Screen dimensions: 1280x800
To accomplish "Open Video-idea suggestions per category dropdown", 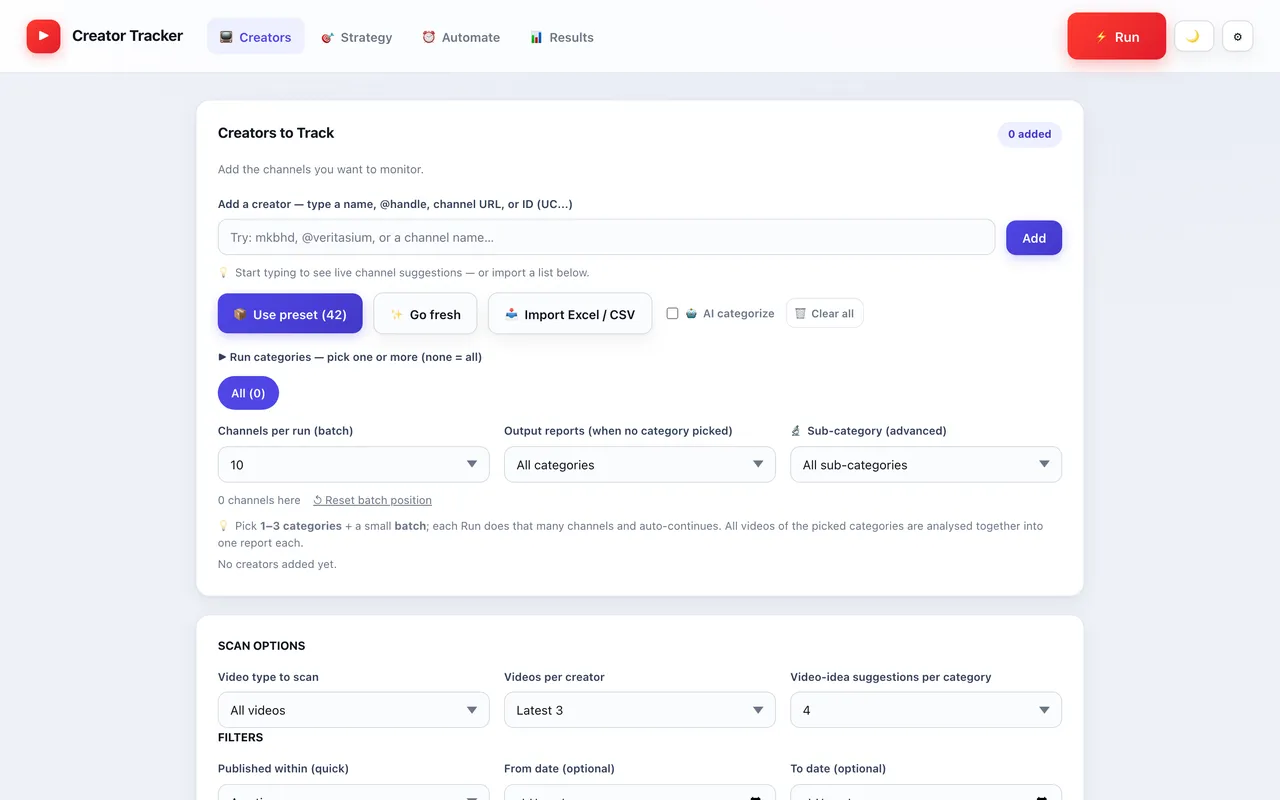I will tap(926, 710).
